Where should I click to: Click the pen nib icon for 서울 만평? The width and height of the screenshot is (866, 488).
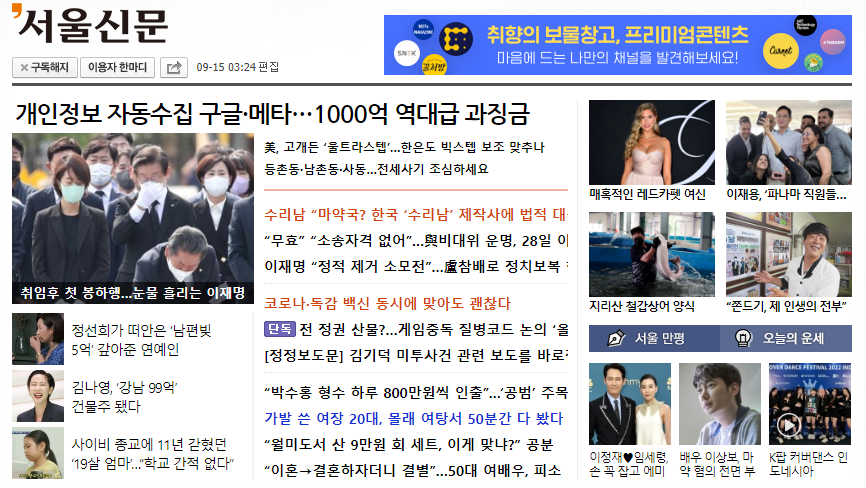tap(615, 339)
